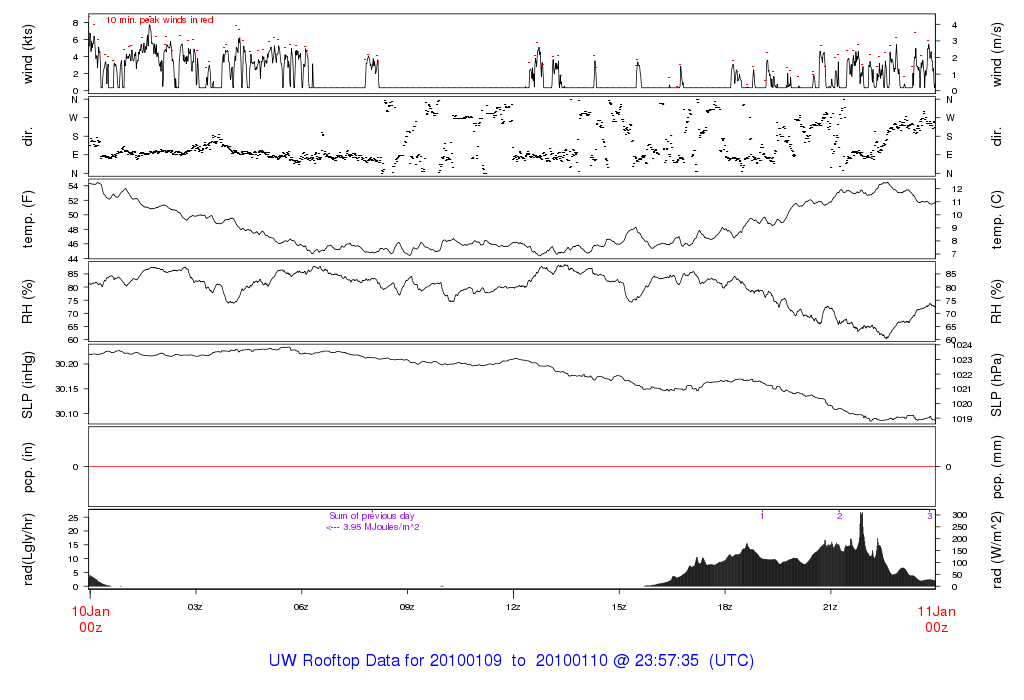
Task: Click the 'Sum of previous day' annotation
Action: pos(372,516)
